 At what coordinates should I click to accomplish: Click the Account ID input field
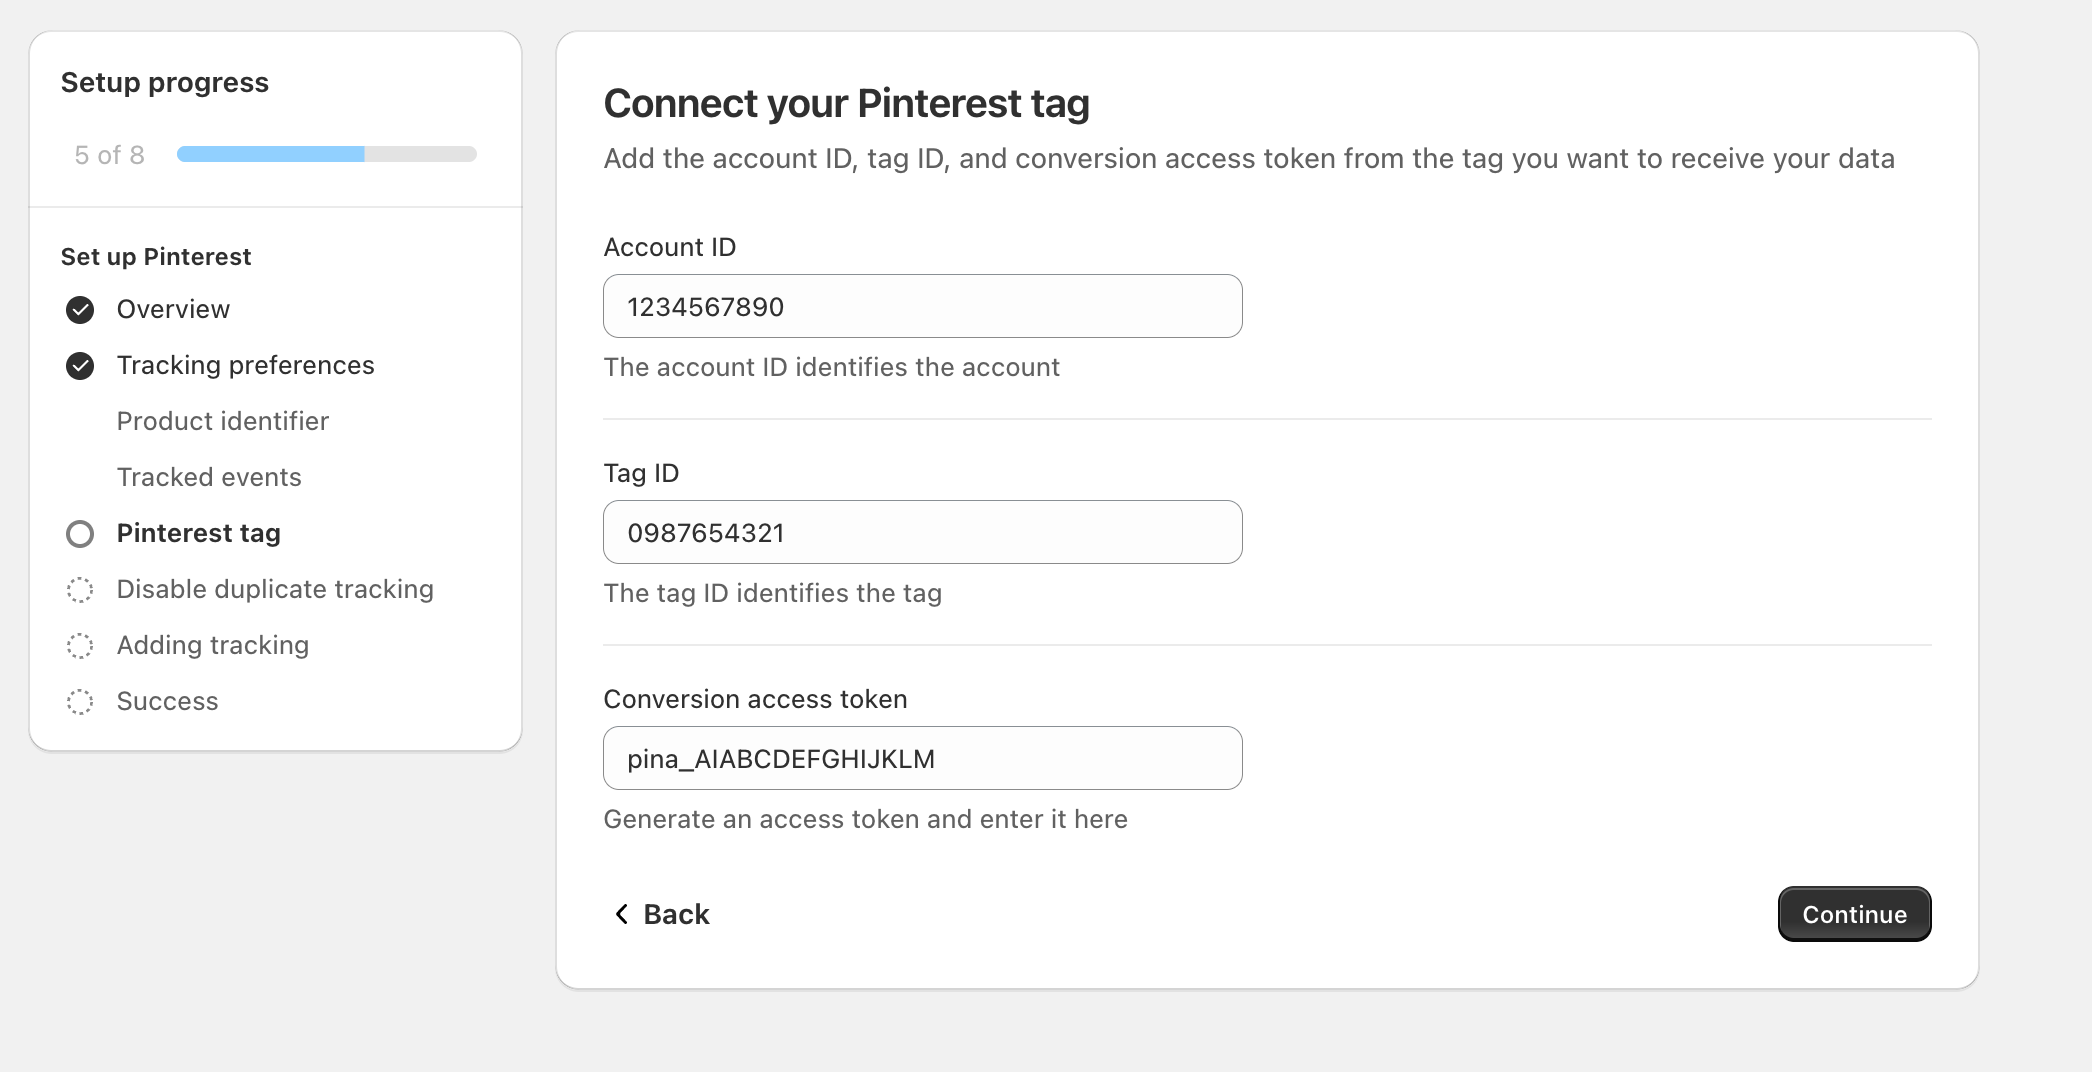[x=922, y=306]
